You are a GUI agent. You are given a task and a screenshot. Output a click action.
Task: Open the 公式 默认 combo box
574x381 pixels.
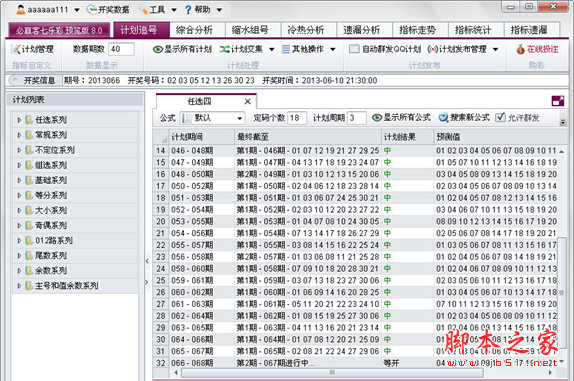click(x=213, y=118)
